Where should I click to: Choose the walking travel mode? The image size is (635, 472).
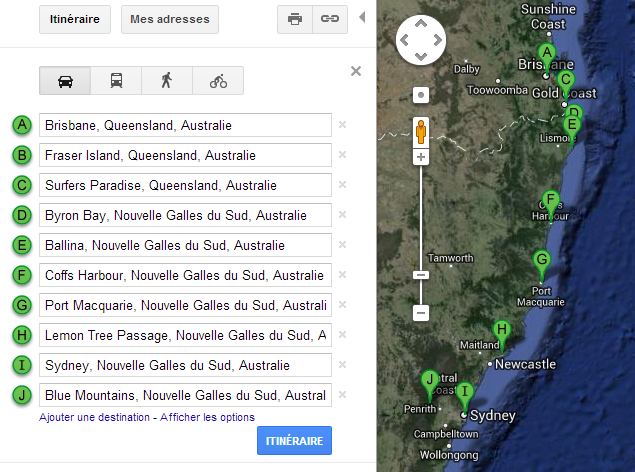point(167,81)
